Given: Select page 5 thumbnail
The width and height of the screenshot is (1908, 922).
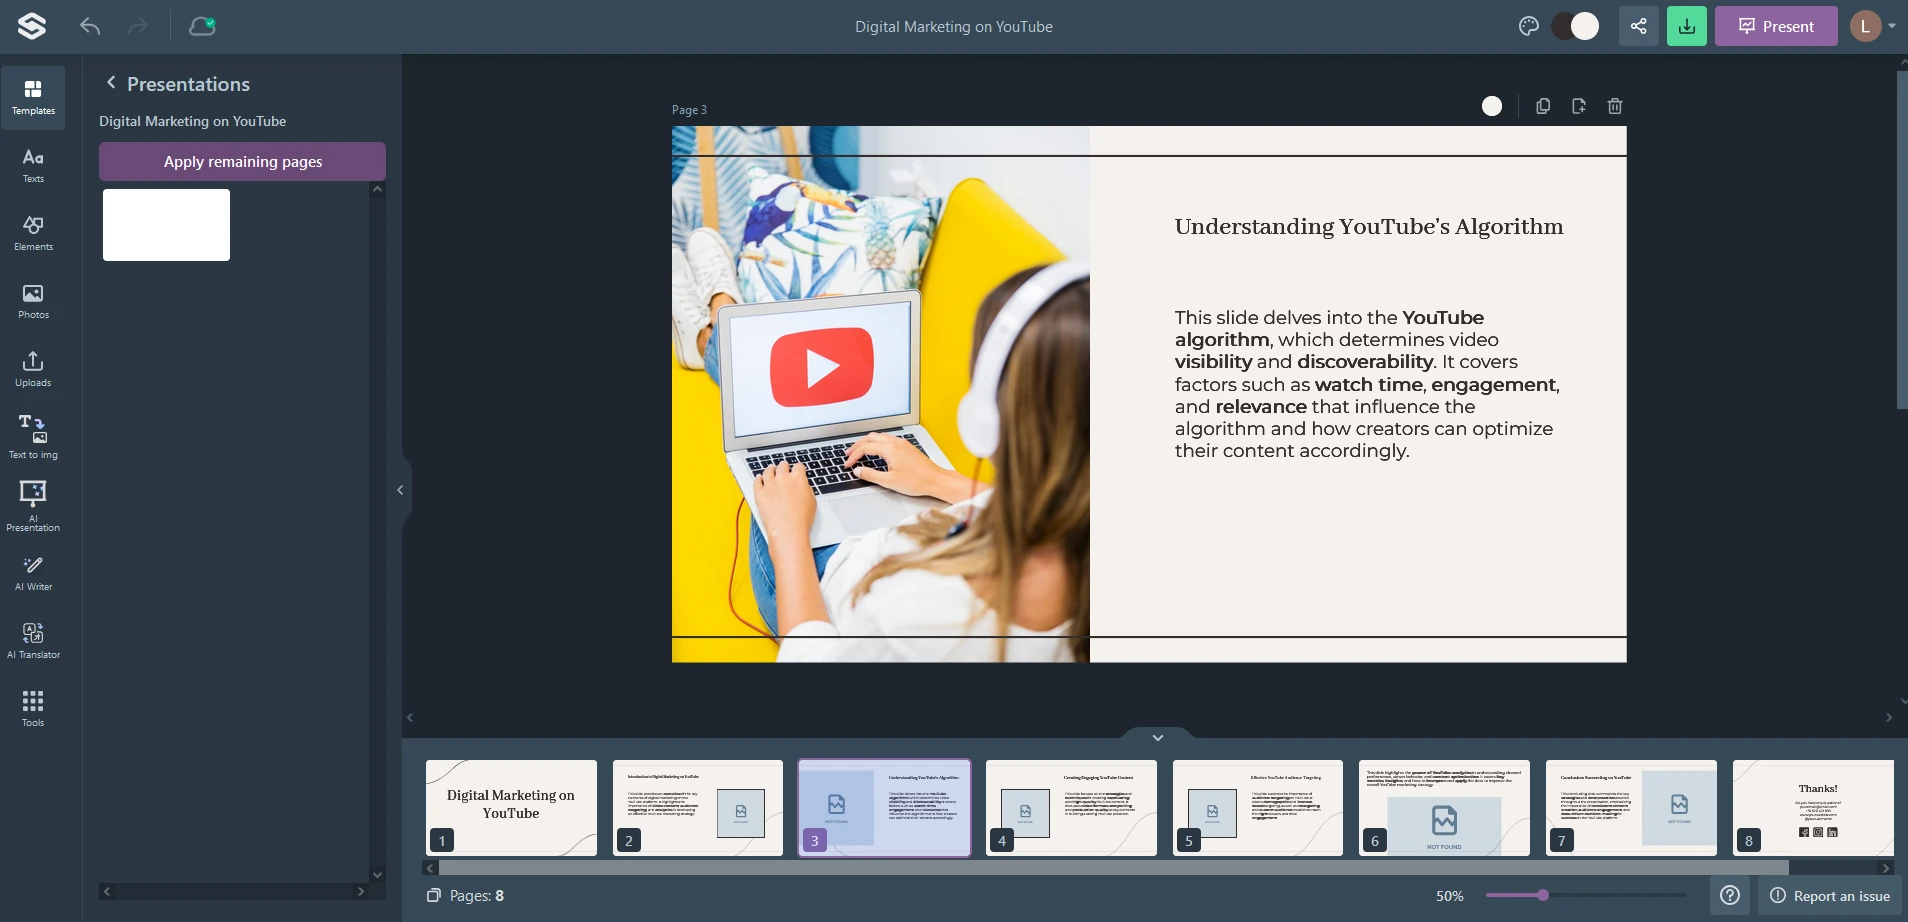Looking at the screenshot, I should point(1258,808).
